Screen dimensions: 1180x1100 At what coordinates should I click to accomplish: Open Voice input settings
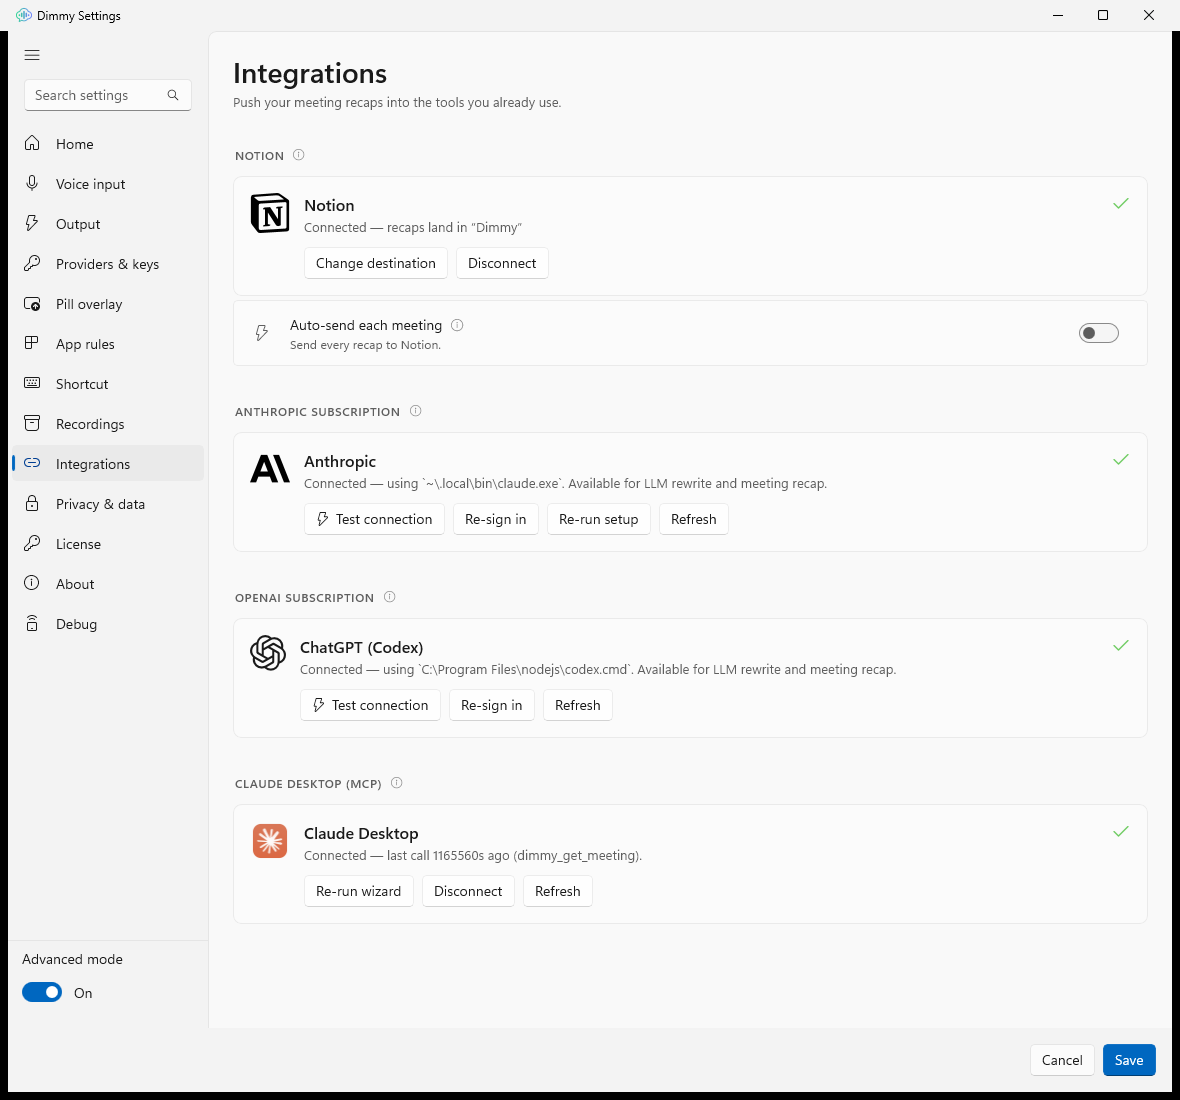click(108, 184)
